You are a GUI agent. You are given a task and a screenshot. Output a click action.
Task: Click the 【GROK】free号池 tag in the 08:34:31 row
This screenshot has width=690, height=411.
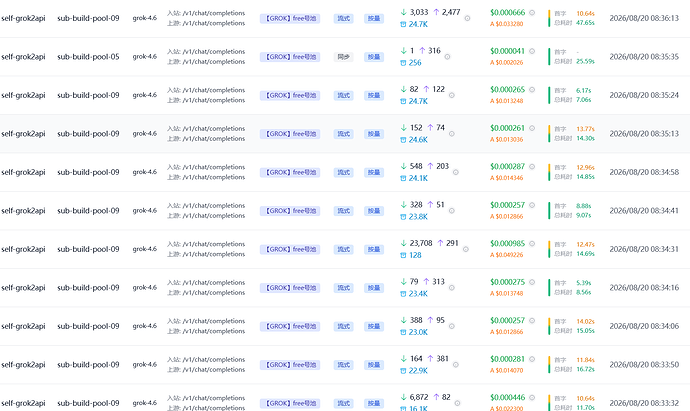290,250
